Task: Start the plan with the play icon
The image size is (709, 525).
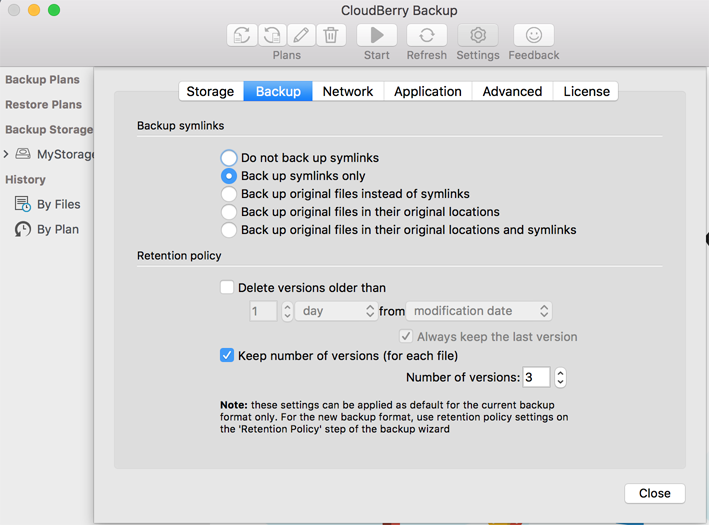Action: (x=377, y=35)
